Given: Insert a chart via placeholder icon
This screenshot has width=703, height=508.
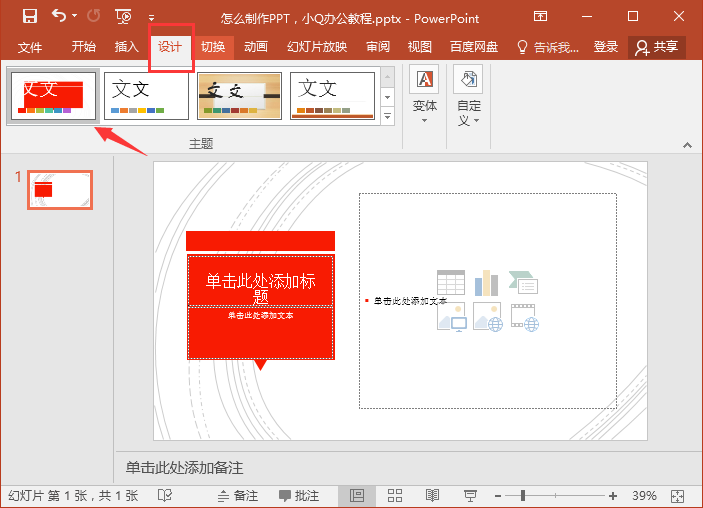Looking at the screenshot, I should click(x=486, y=283).
